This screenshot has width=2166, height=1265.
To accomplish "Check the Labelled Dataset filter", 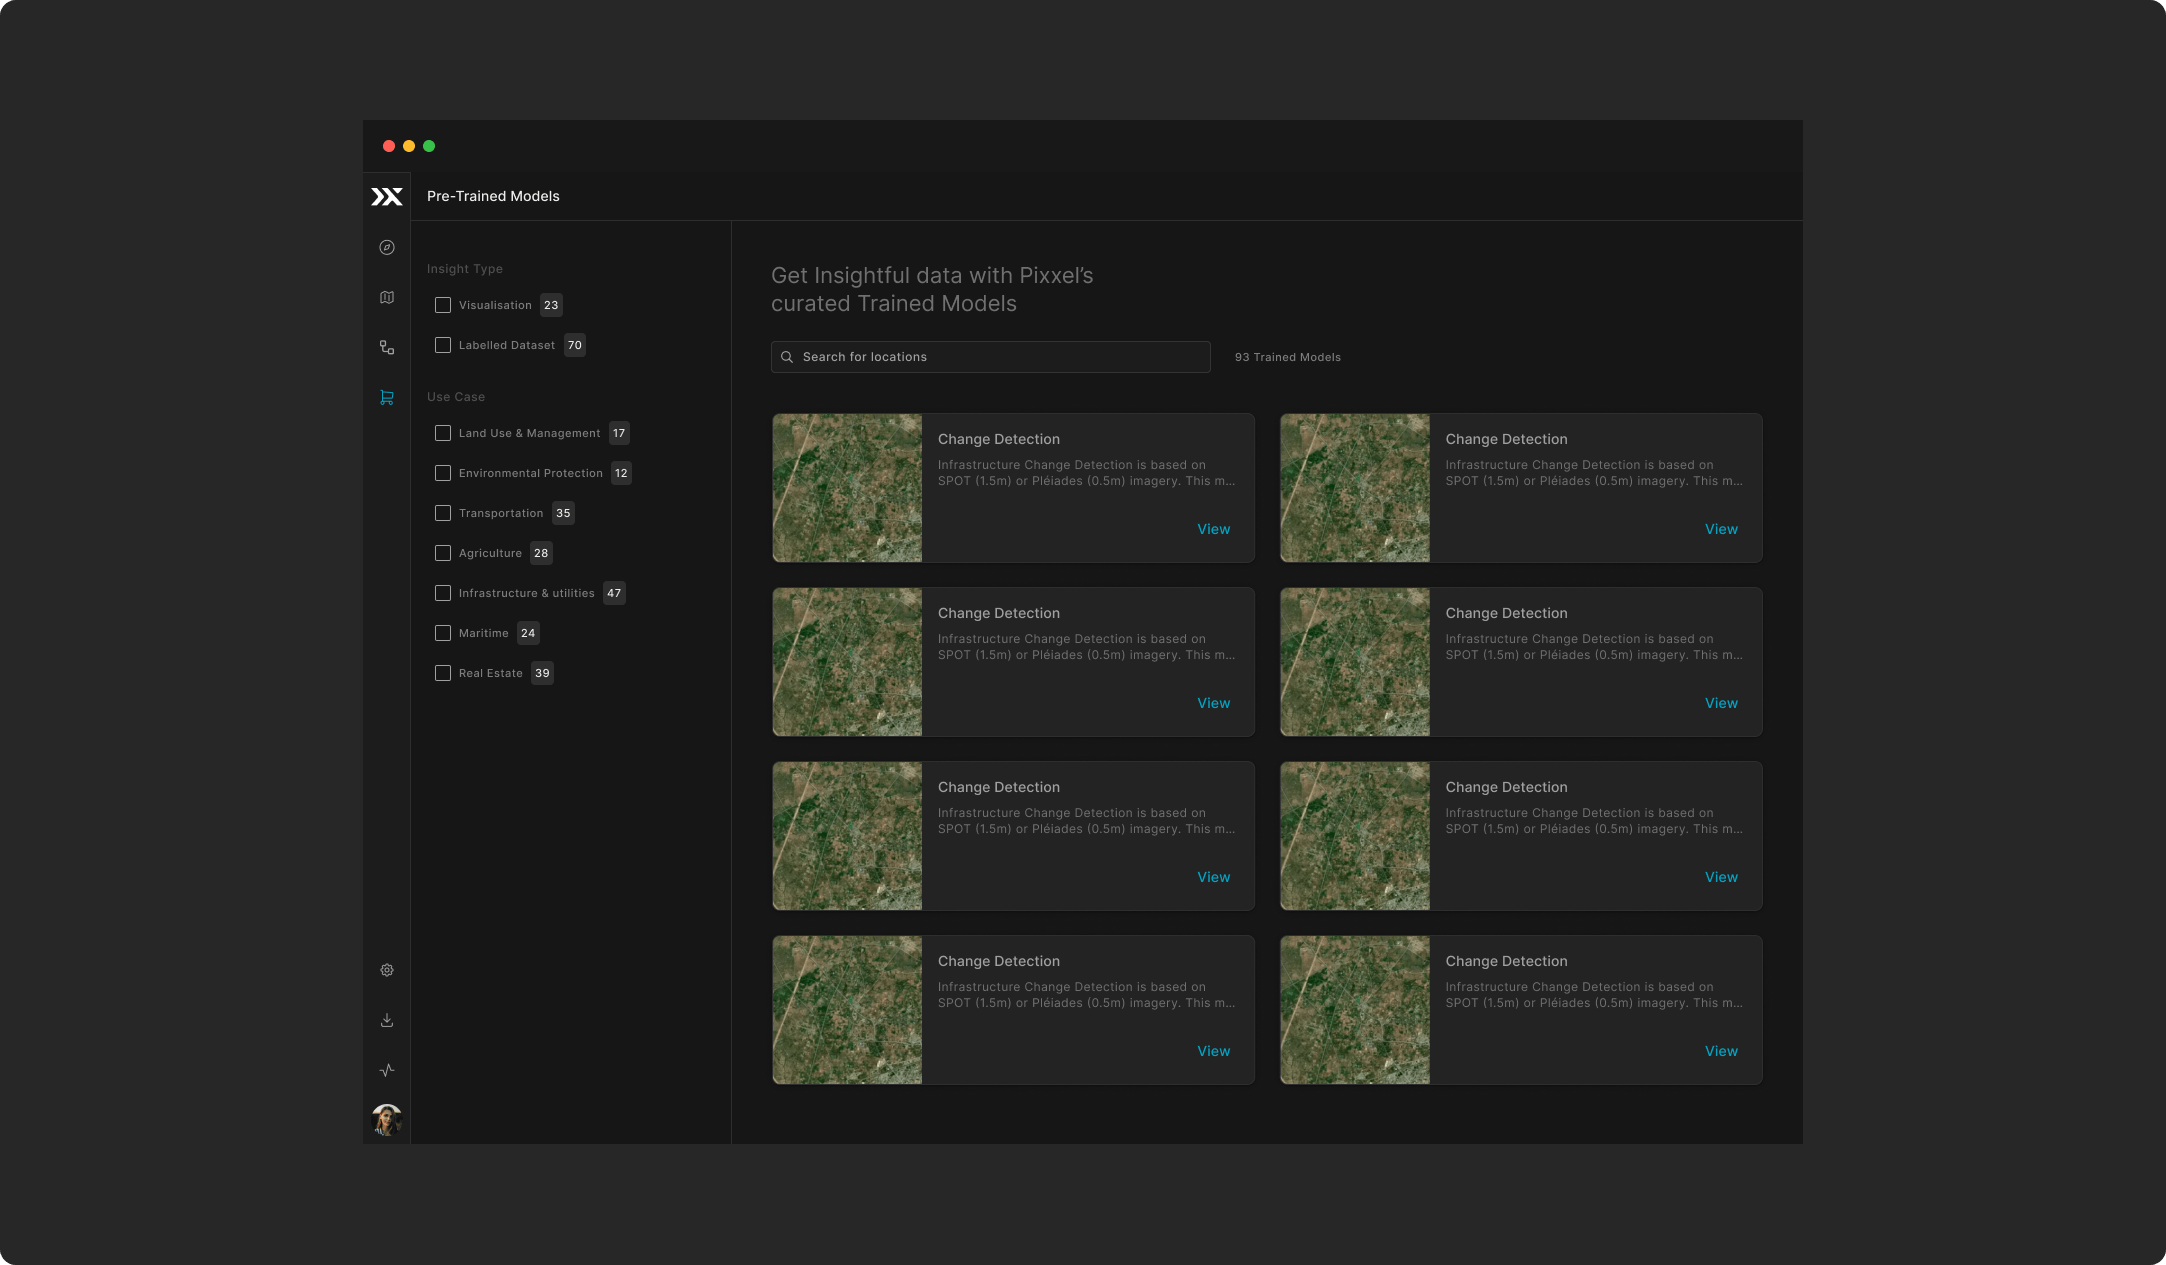I will pos(443,345).
